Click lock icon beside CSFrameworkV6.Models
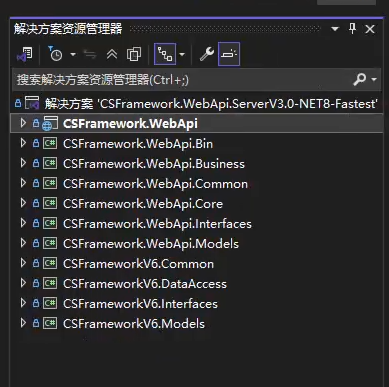This screenshot has height=387, width=389. click(x=36, y=324)
